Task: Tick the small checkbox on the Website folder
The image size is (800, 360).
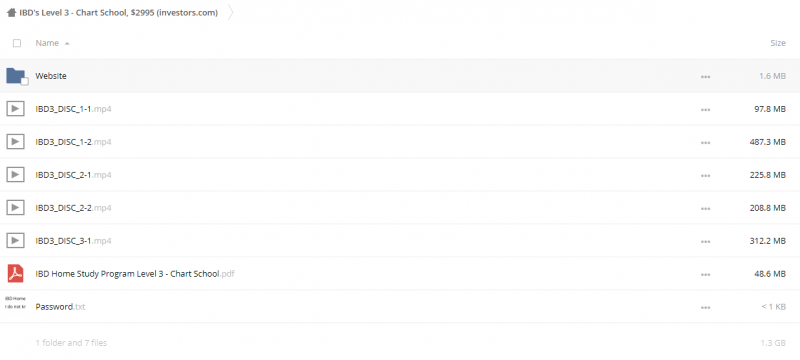Action: (x=24, y=82)
